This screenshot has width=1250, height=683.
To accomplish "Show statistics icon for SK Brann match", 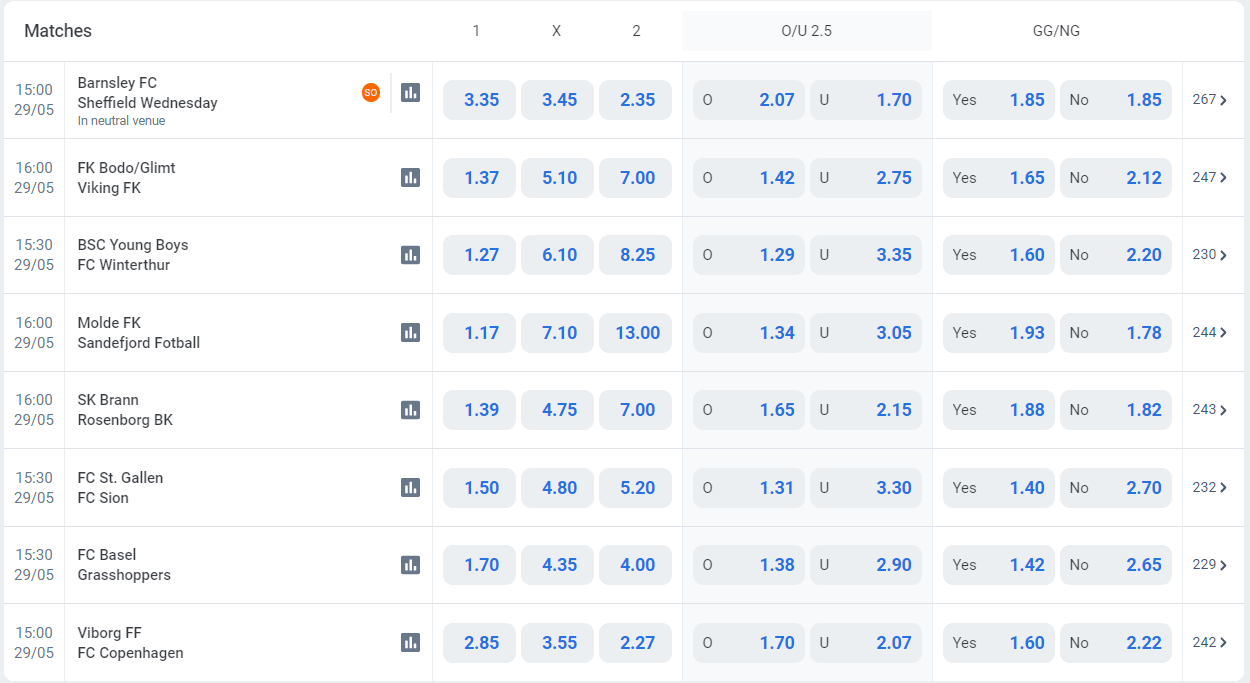I will click(410, 410).
